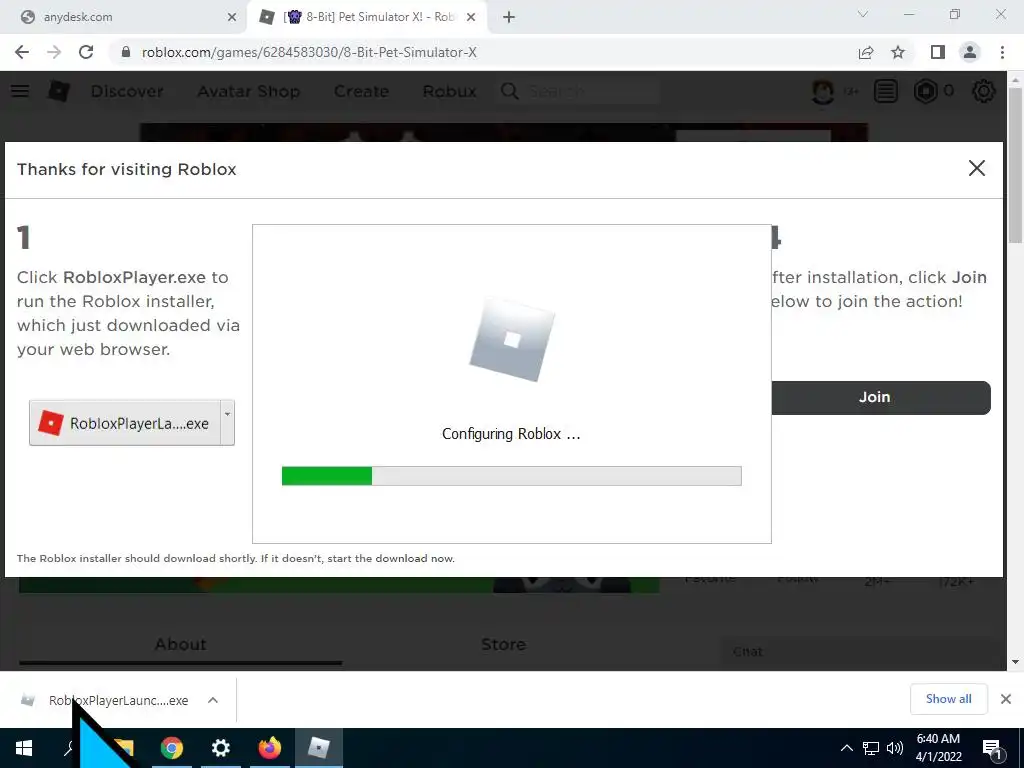Go to the Create page
This screenshot has width=1024, height=768.
tap(361, 91)
